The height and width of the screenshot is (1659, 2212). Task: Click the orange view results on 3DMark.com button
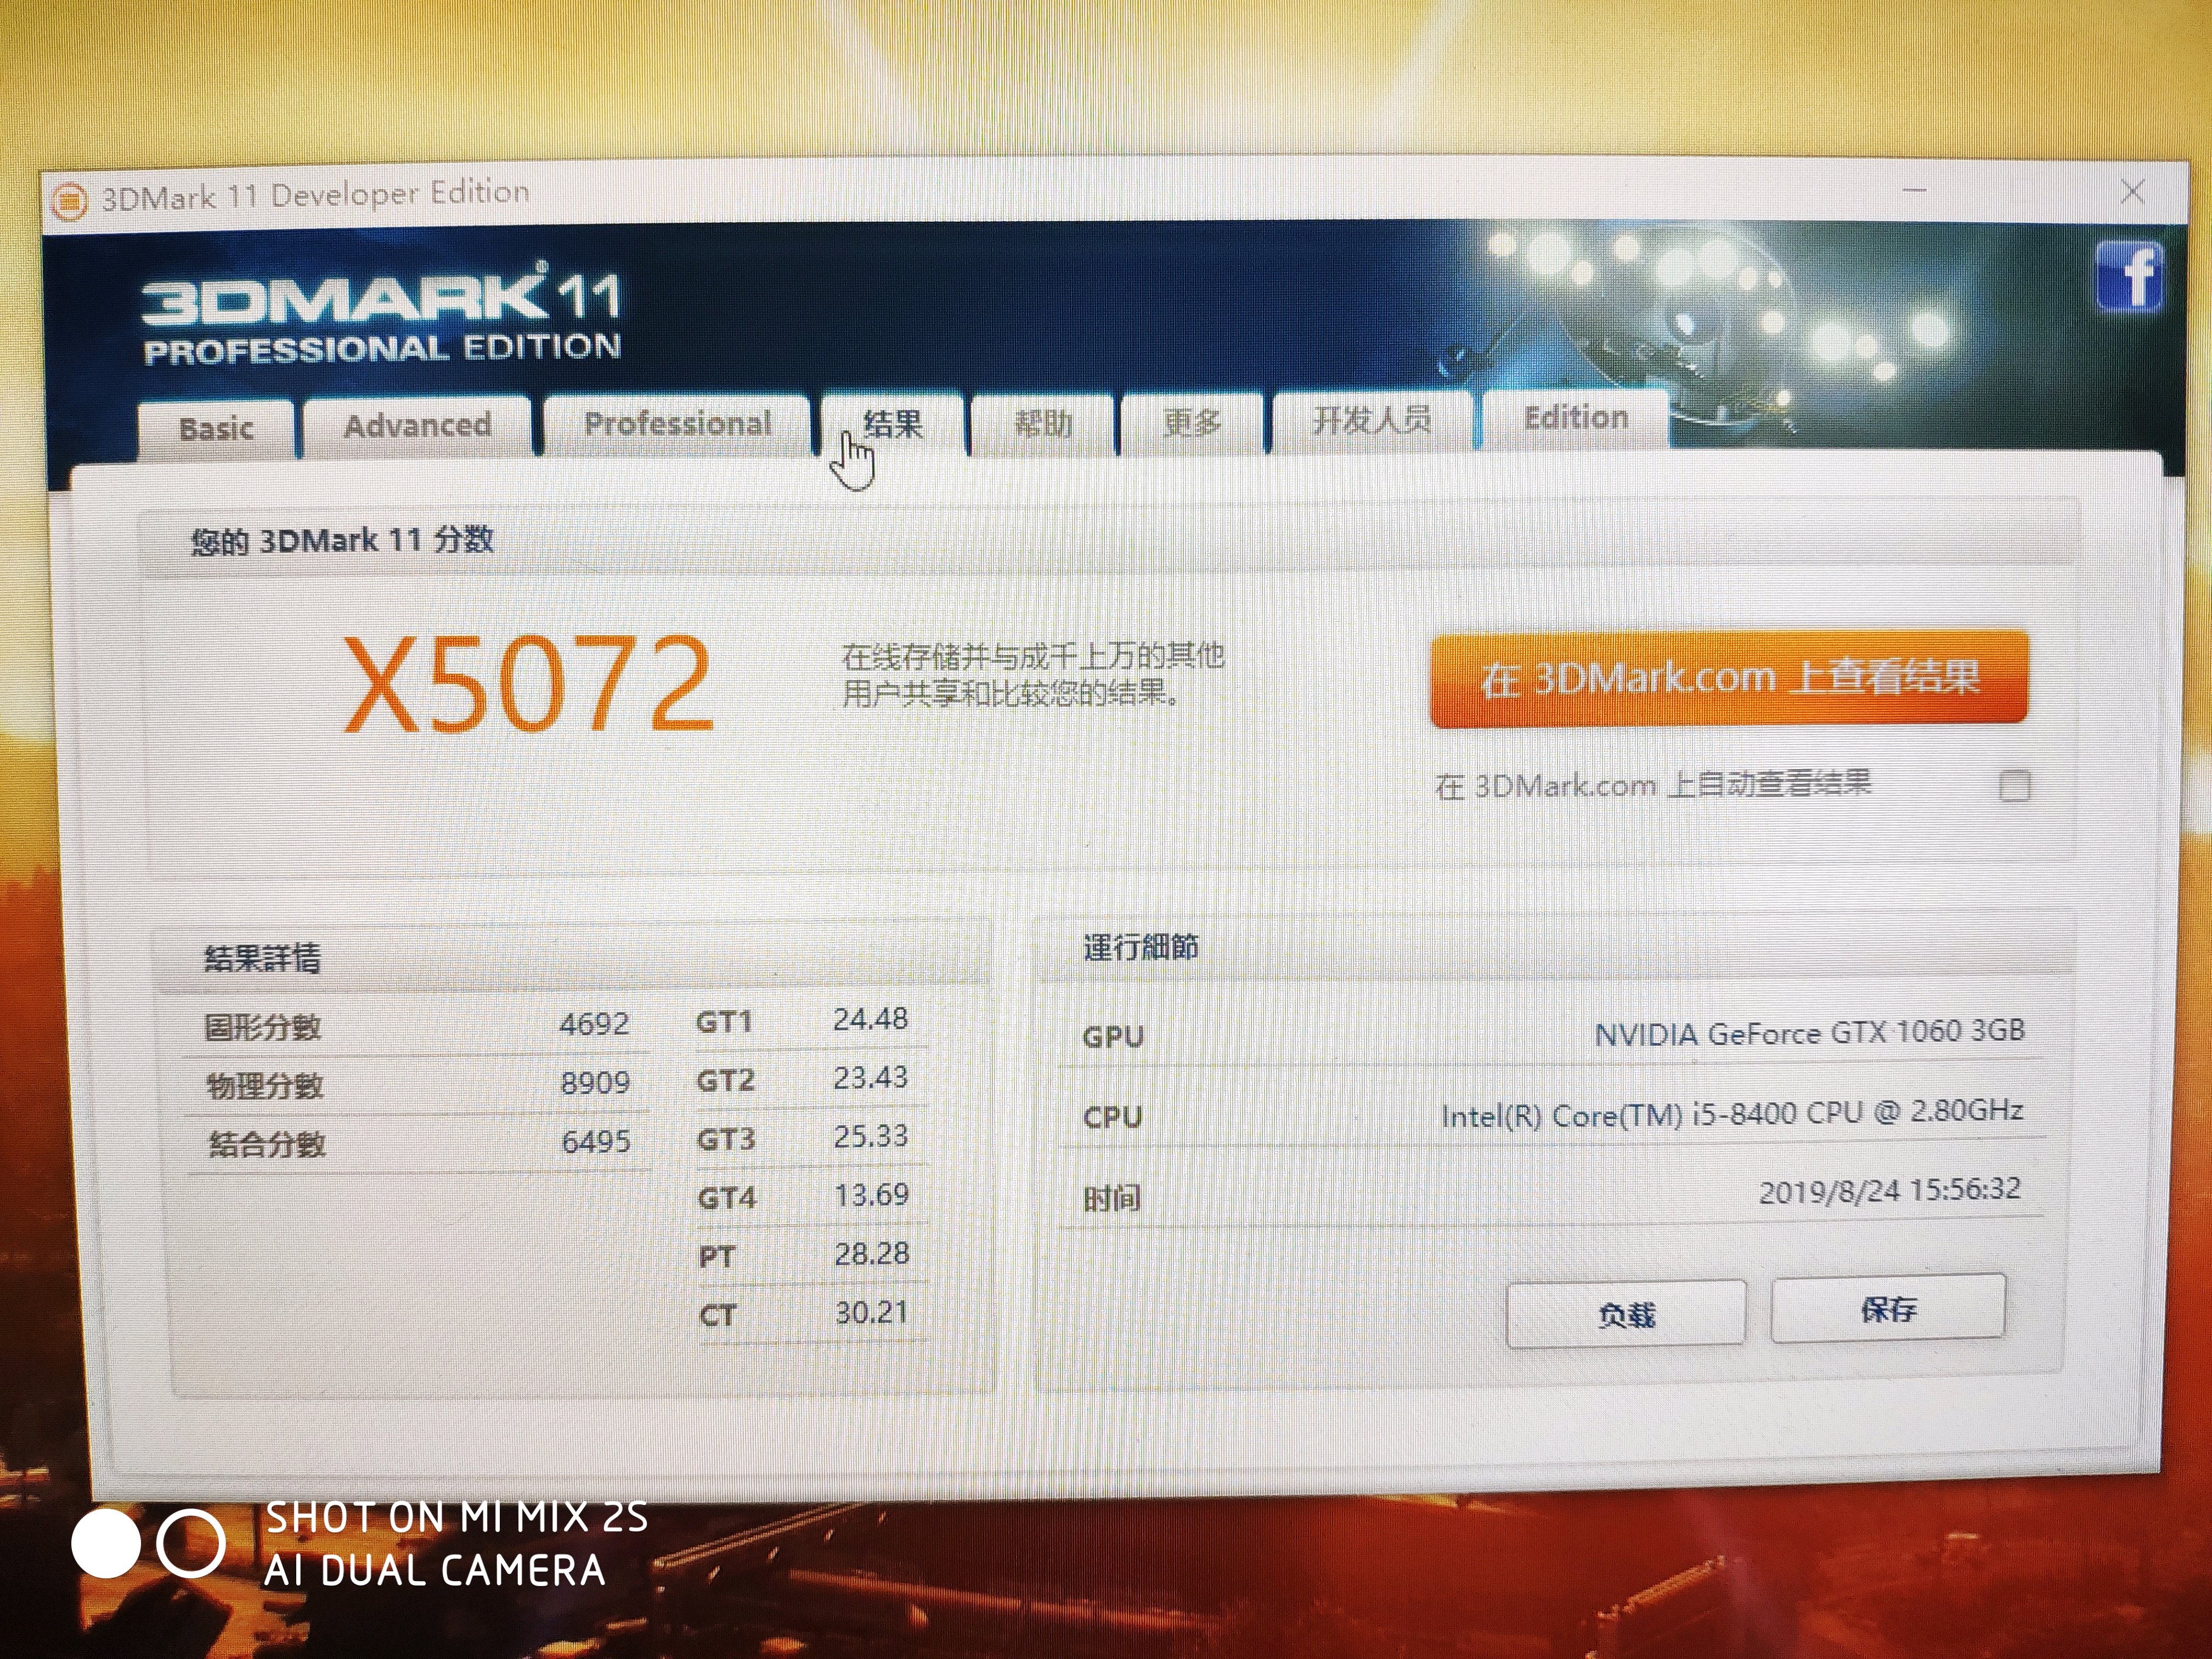pos(1728,678)
